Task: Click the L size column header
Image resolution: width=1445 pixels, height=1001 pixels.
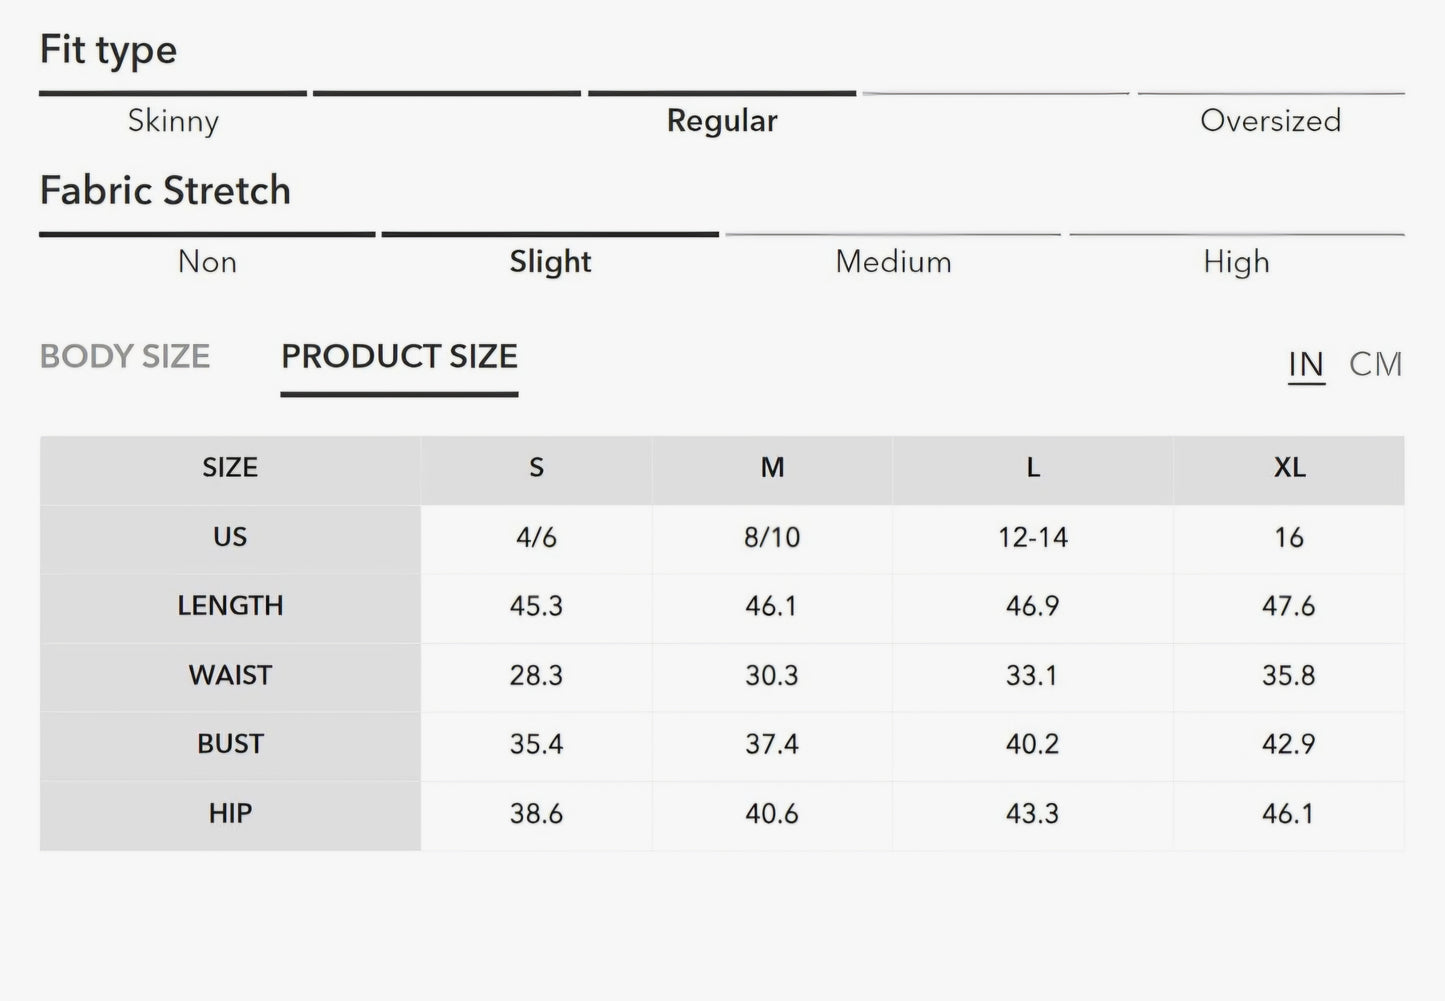Action: (1032, 468)
